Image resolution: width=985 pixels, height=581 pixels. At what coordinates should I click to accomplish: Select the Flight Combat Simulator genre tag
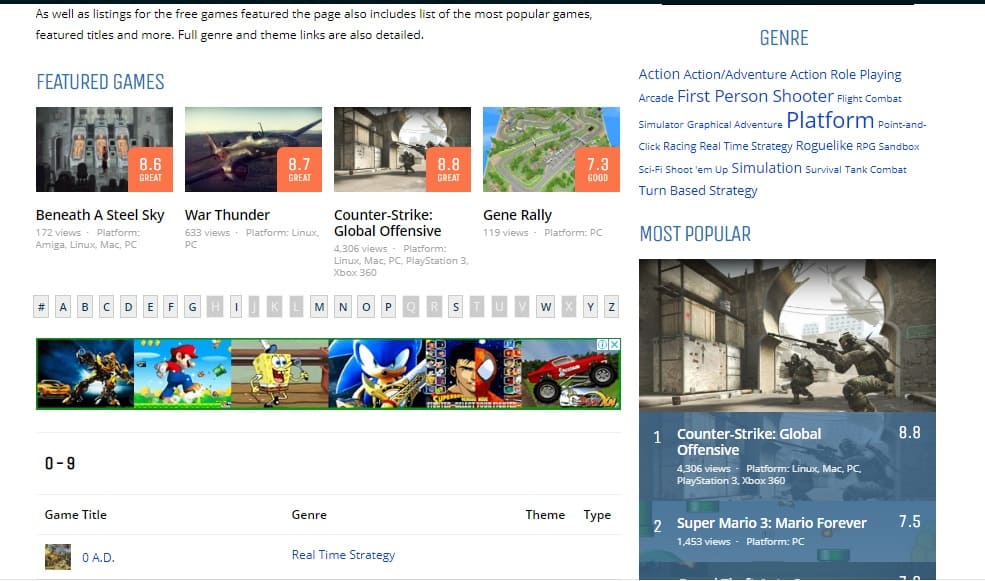point(869,99)
